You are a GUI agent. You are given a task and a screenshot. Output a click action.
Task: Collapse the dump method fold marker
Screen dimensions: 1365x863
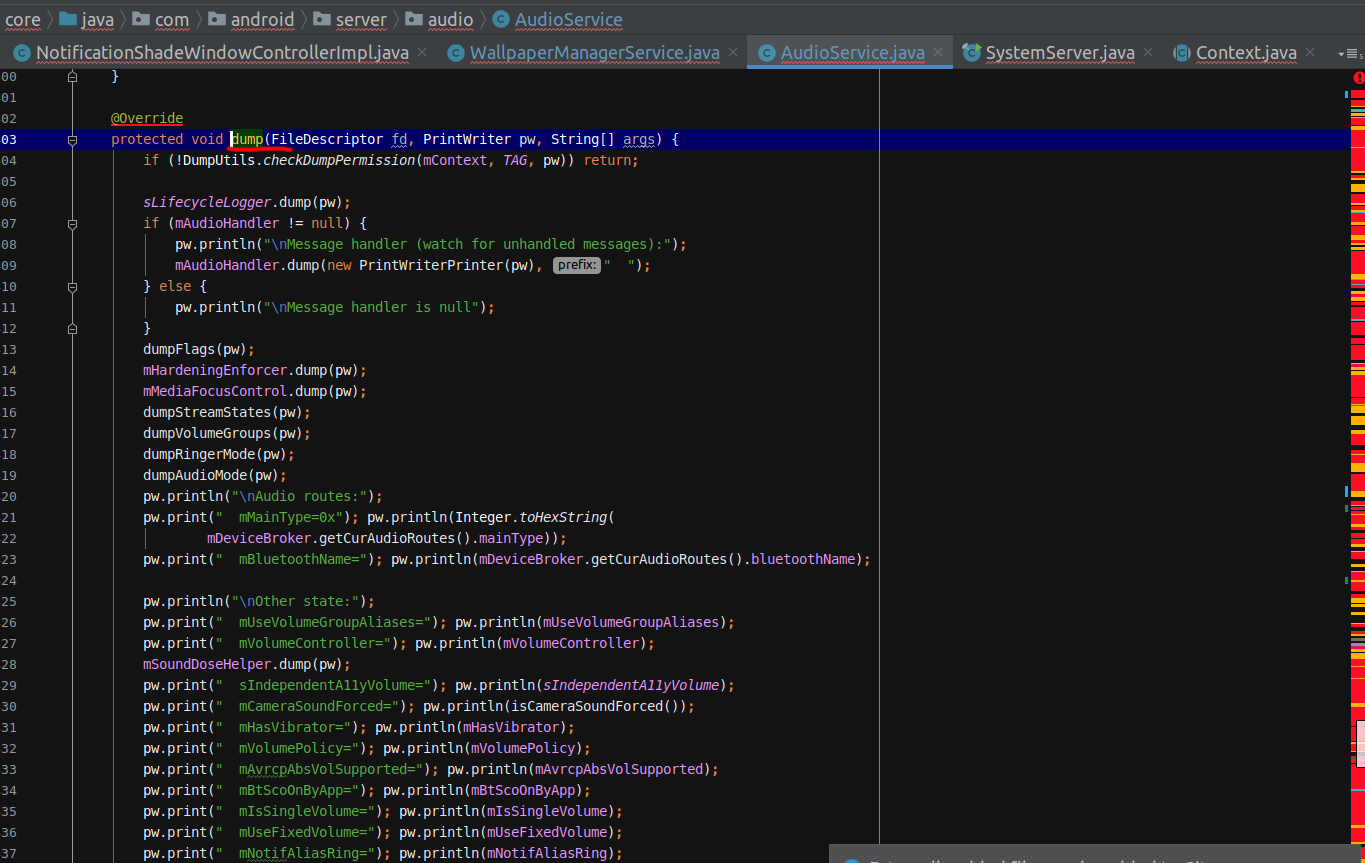click(72, 140)
